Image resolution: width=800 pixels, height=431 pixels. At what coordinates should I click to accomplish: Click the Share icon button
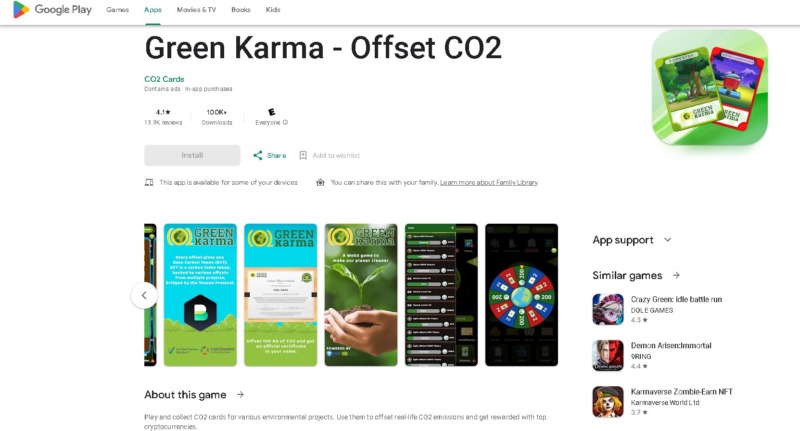[258, 155]
